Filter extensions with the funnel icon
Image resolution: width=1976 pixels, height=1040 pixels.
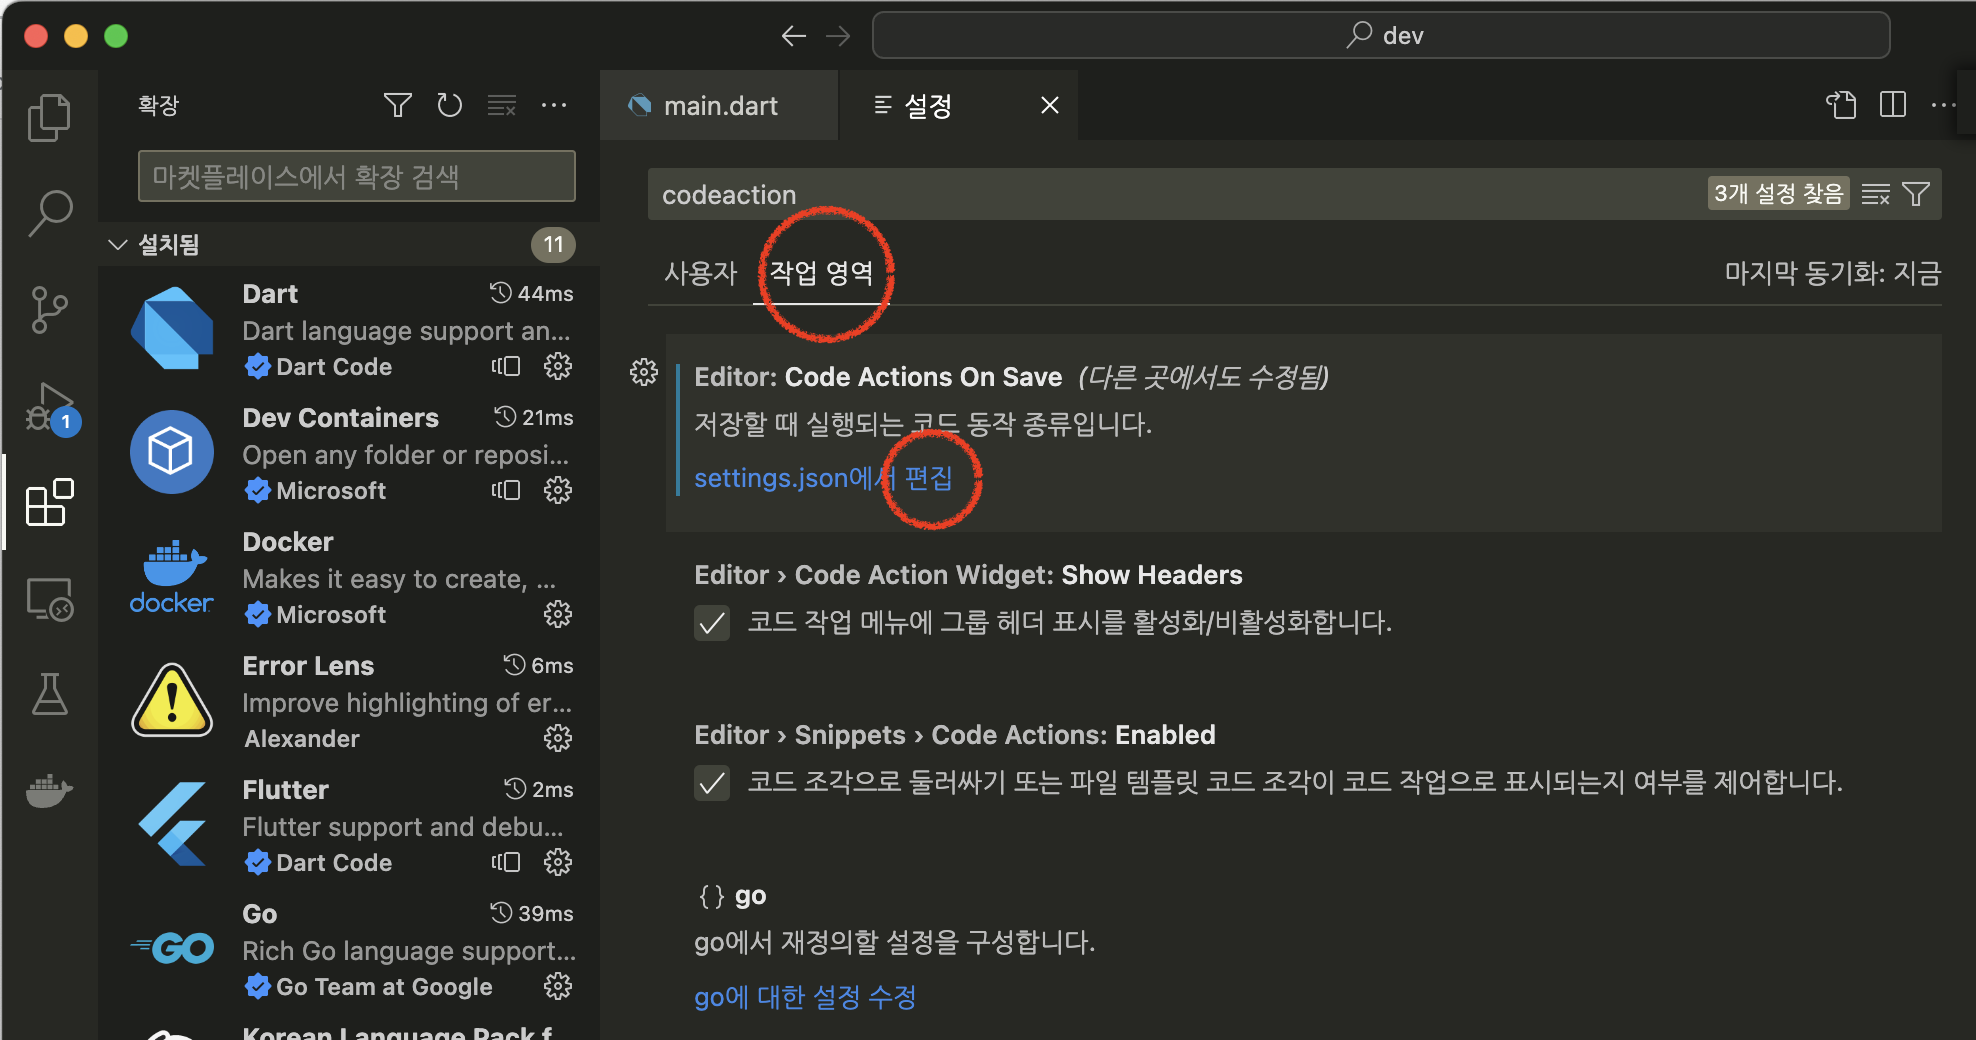tap(398, 105)
